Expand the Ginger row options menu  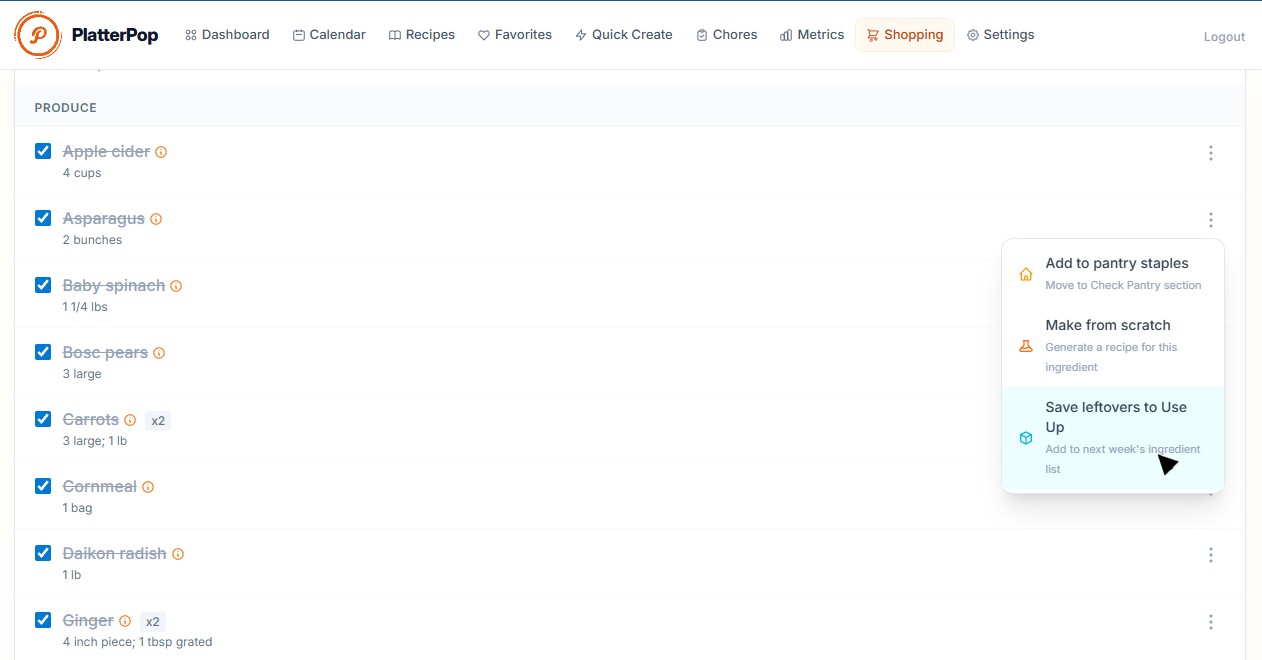pyautogui.click(x=1210, y=622)
